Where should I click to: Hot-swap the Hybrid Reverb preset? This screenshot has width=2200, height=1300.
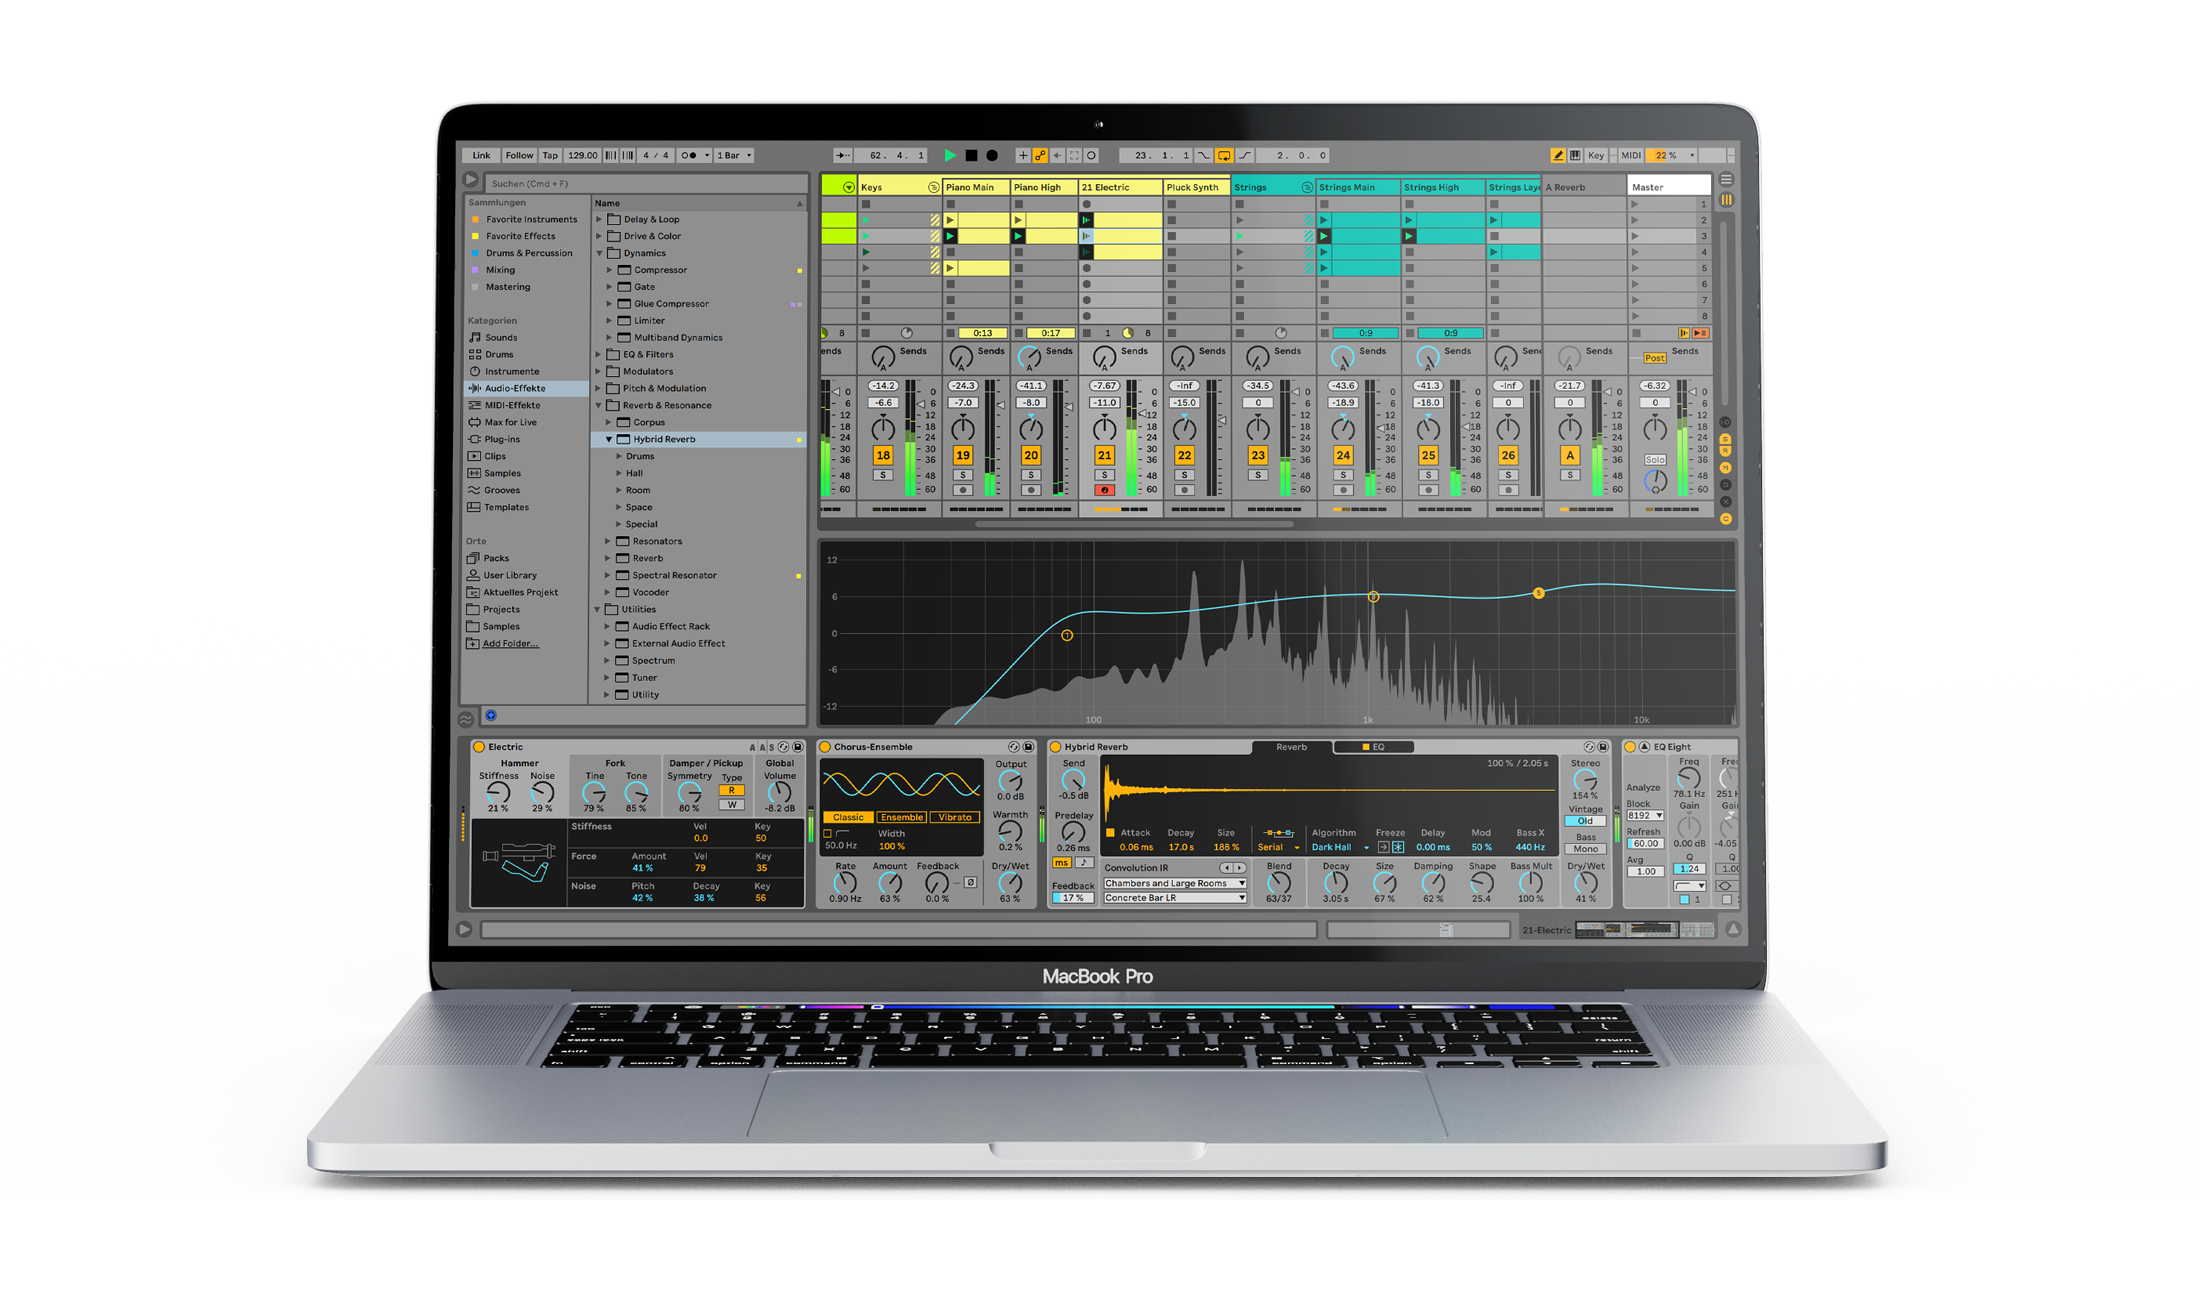1589,747
